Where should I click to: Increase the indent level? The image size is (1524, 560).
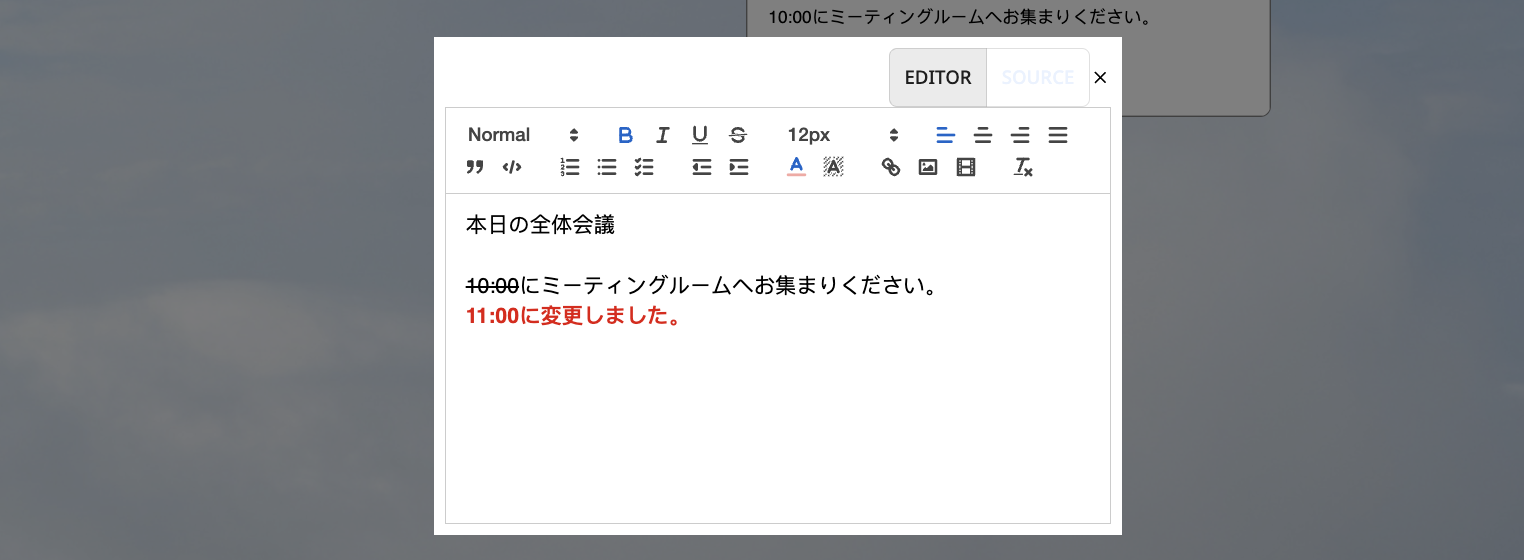click(x=739, y=167)
